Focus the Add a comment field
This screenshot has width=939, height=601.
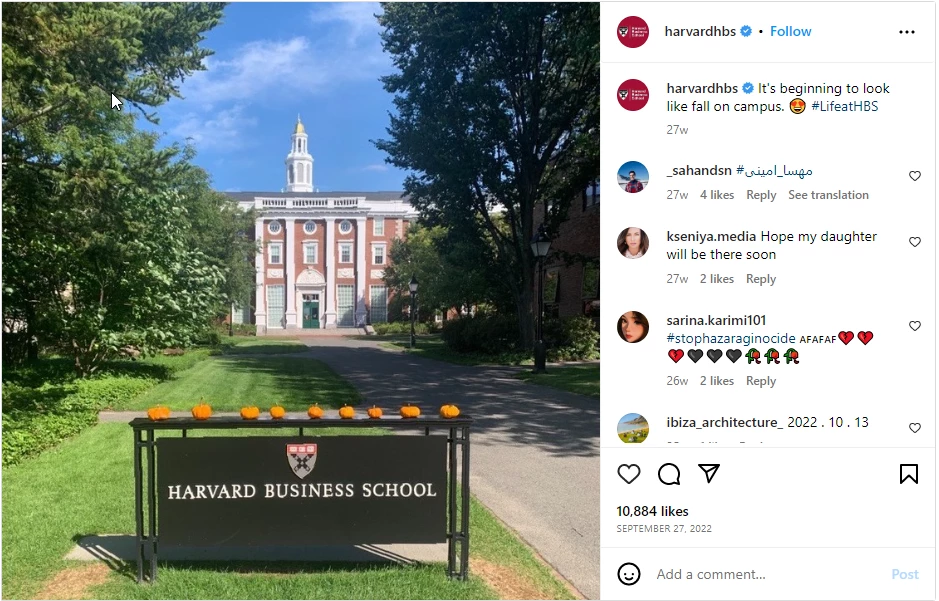[x=770, y=574]
